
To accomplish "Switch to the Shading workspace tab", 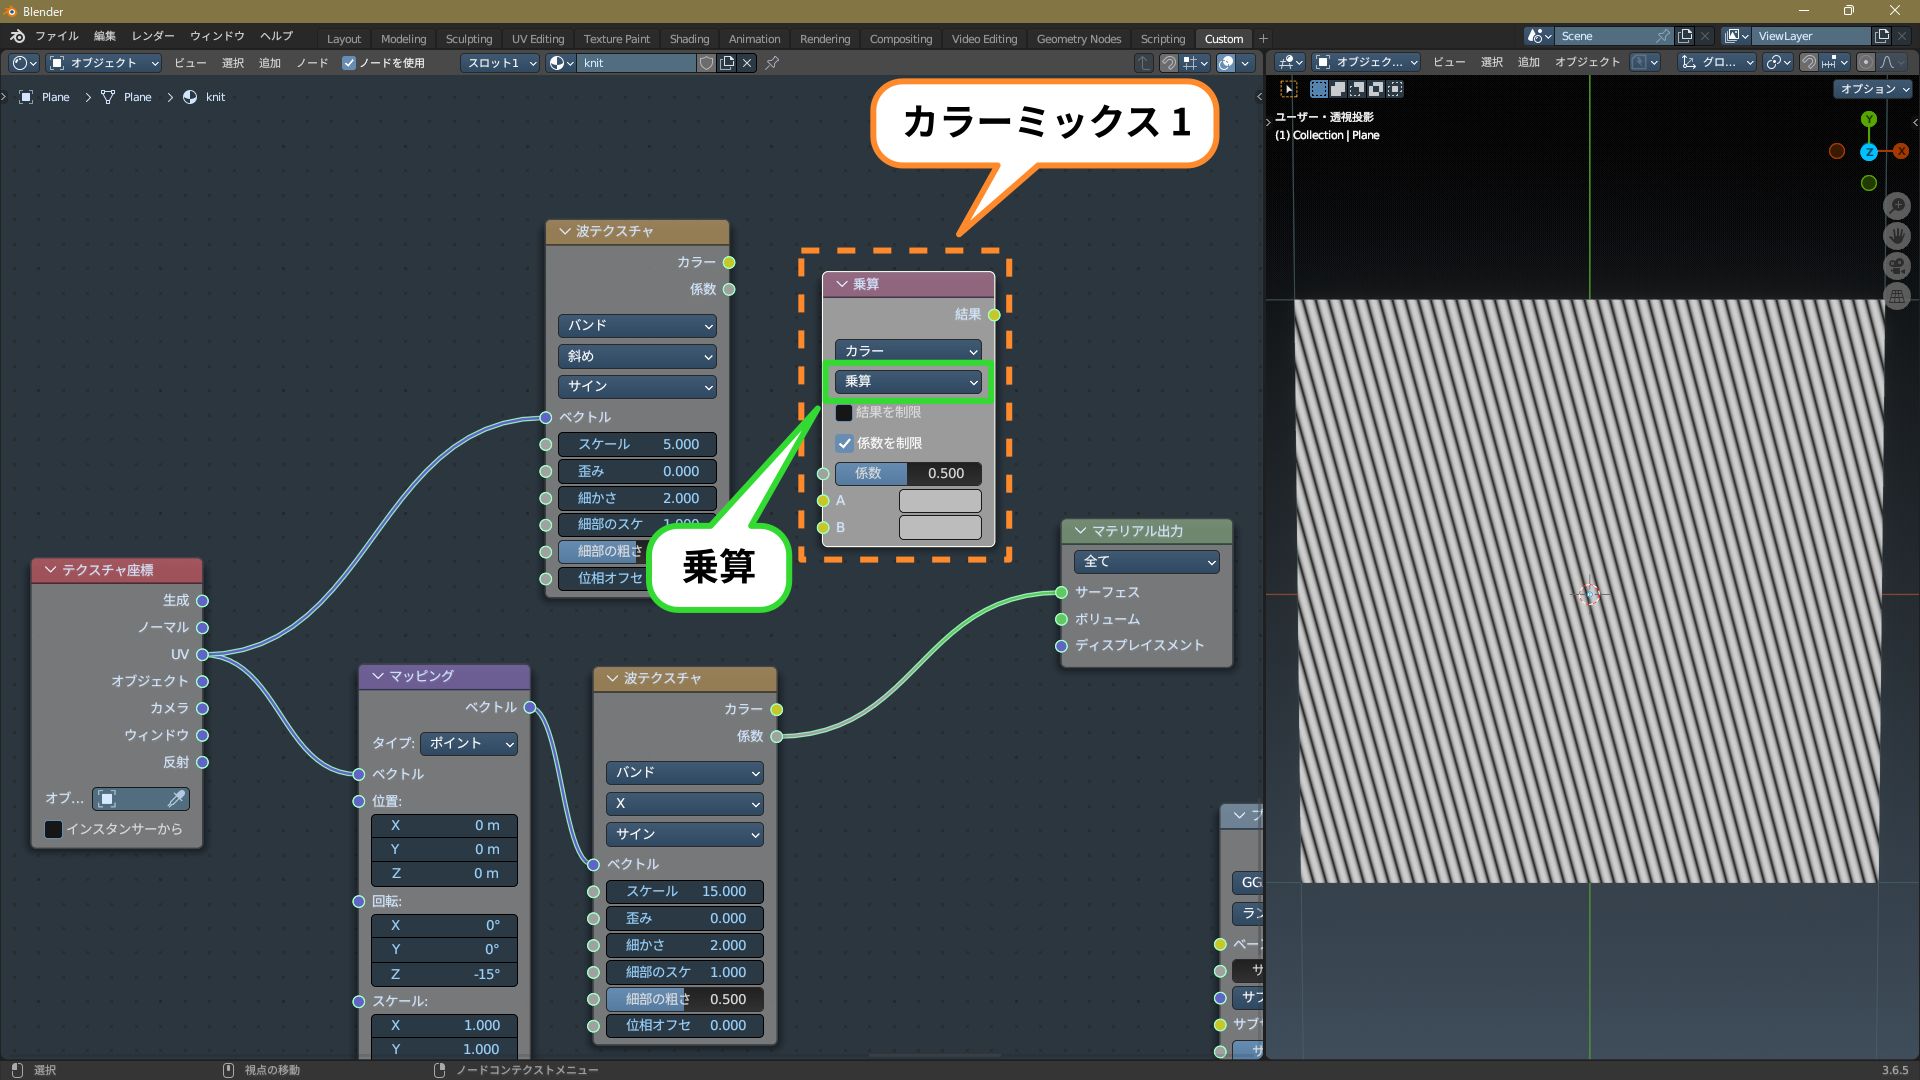I will (689, 39).
